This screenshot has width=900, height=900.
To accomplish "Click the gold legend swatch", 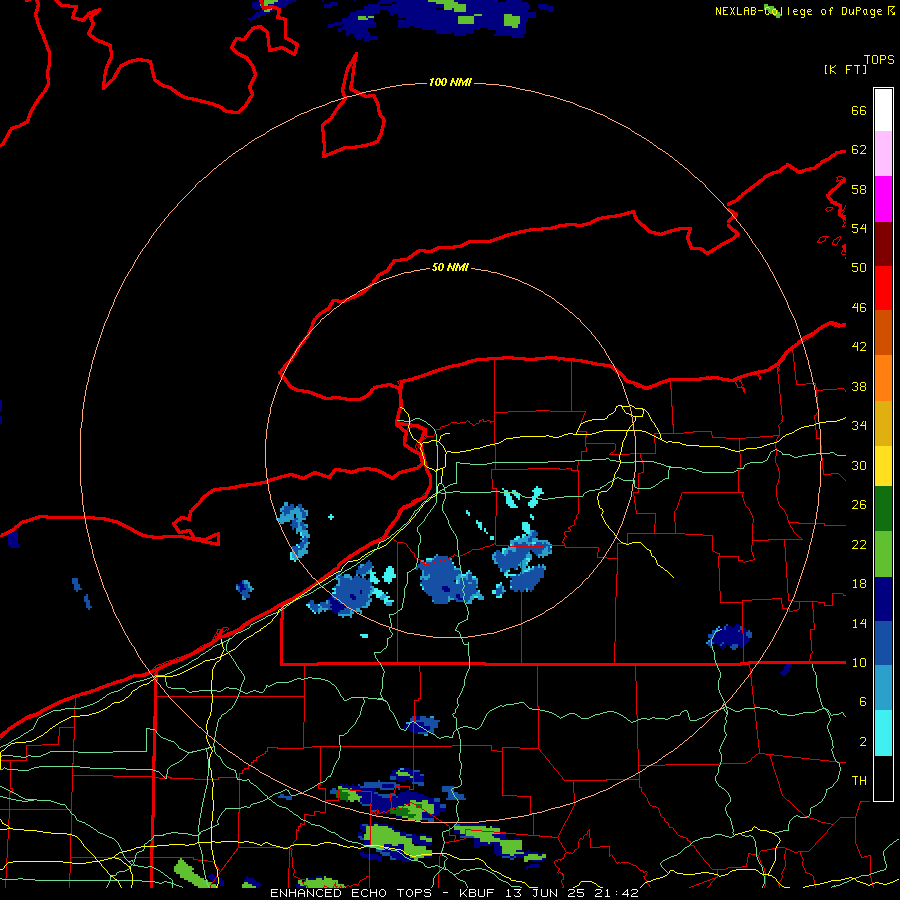I will (883, 423).
